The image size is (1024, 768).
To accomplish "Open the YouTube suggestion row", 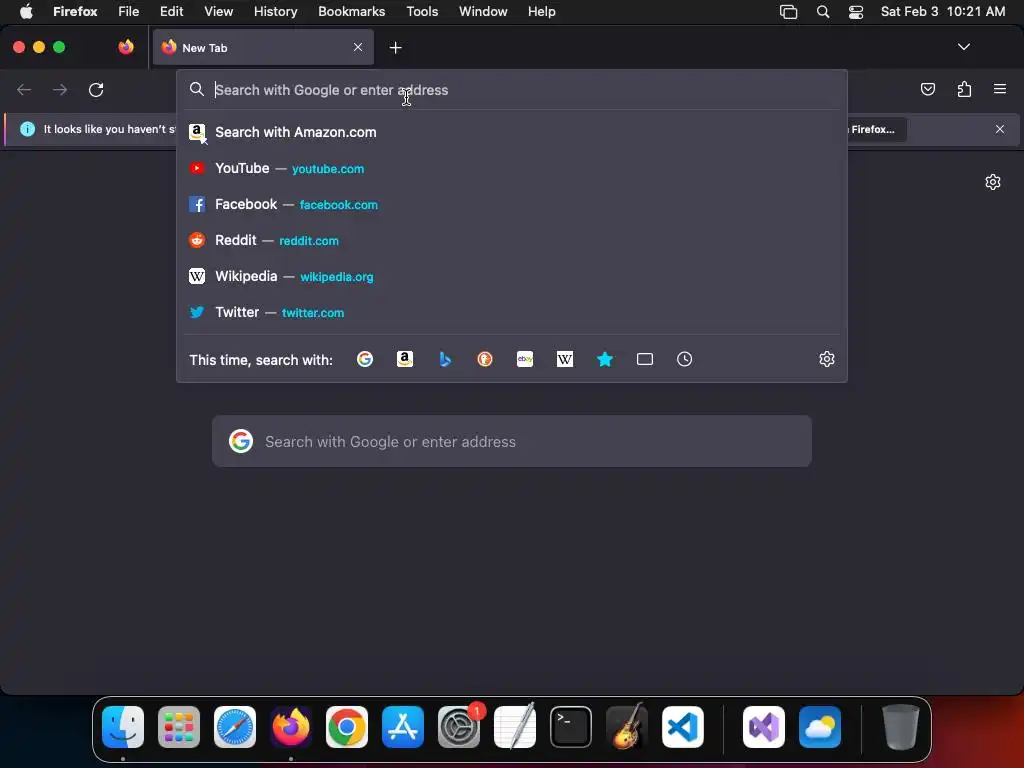I will tap(512, 168).
